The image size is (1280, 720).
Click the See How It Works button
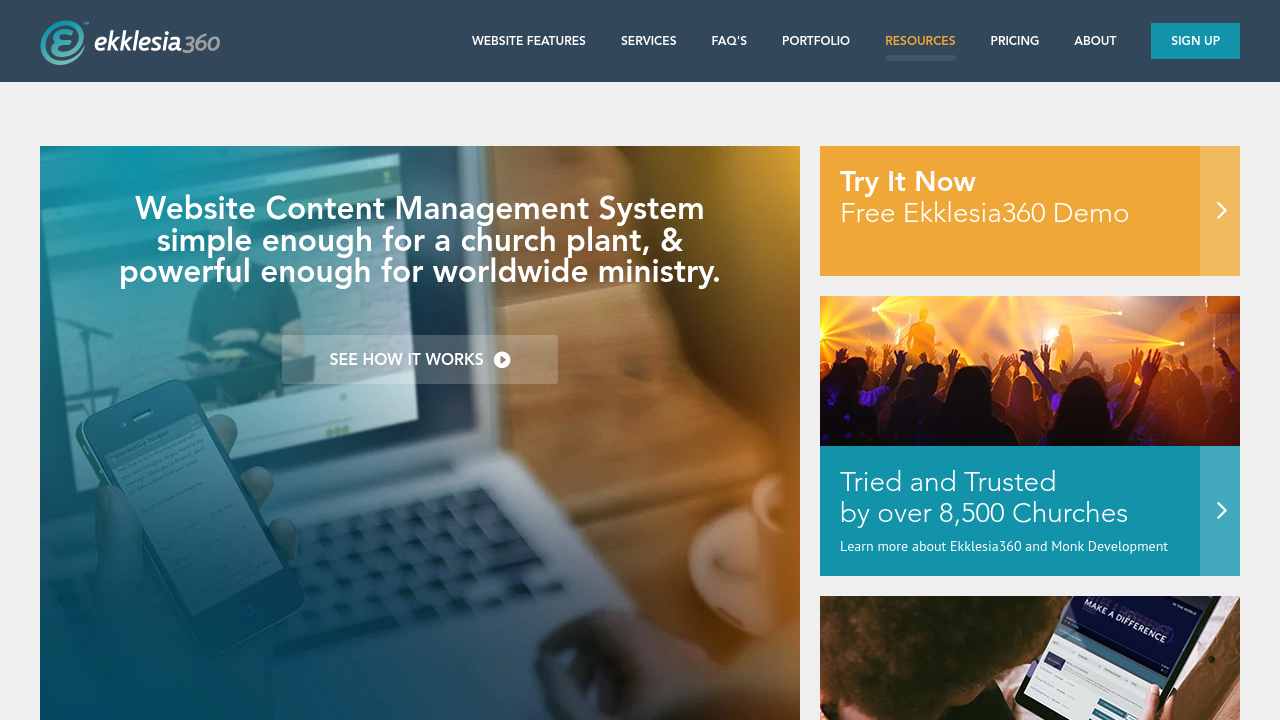420,359
